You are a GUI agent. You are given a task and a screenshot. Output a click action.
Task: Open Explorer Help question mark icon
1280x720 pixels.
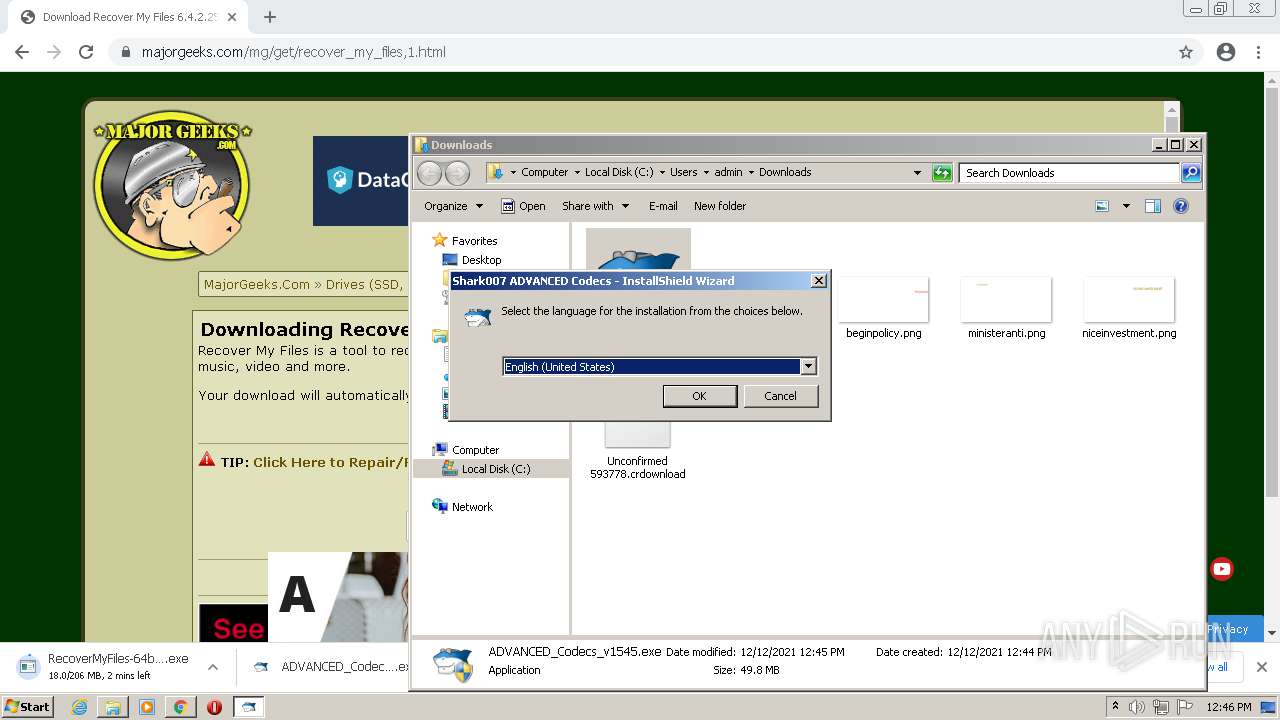coord(1181,206)
